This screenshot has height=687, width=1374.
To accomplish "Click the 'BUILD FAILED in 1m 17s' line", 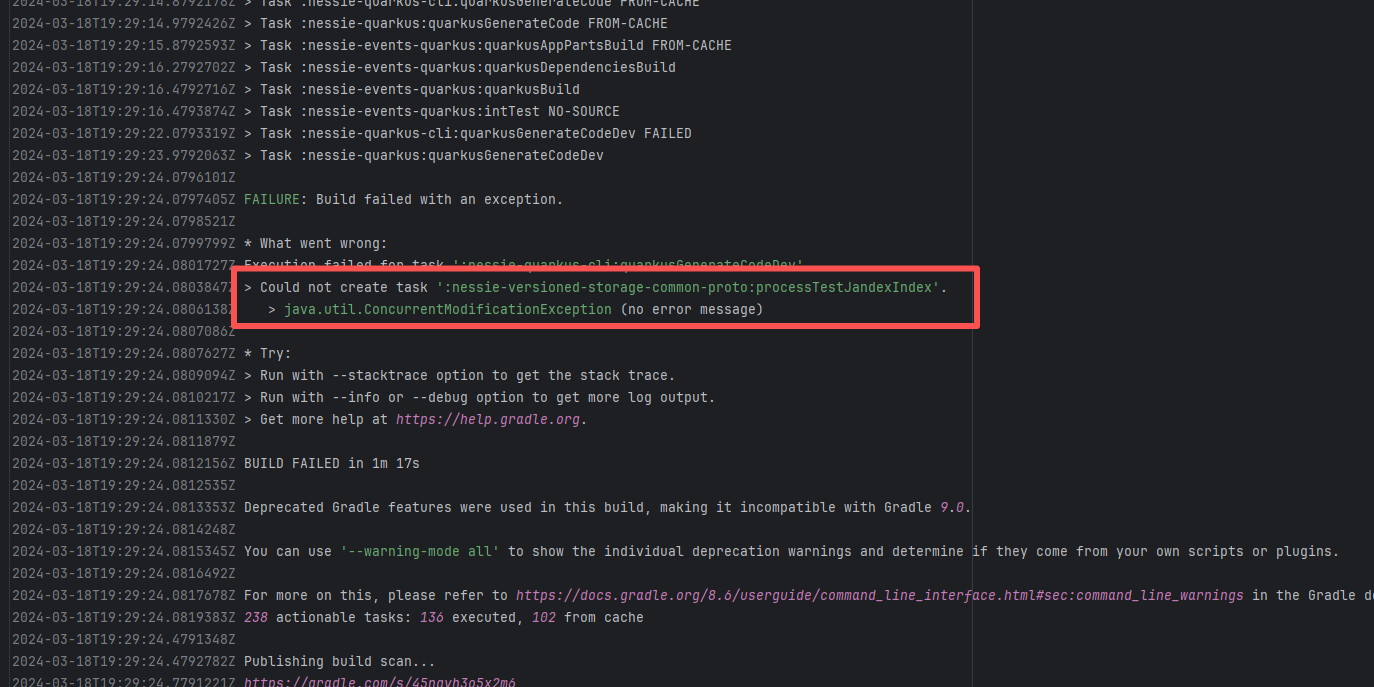I will coord(331,464).
